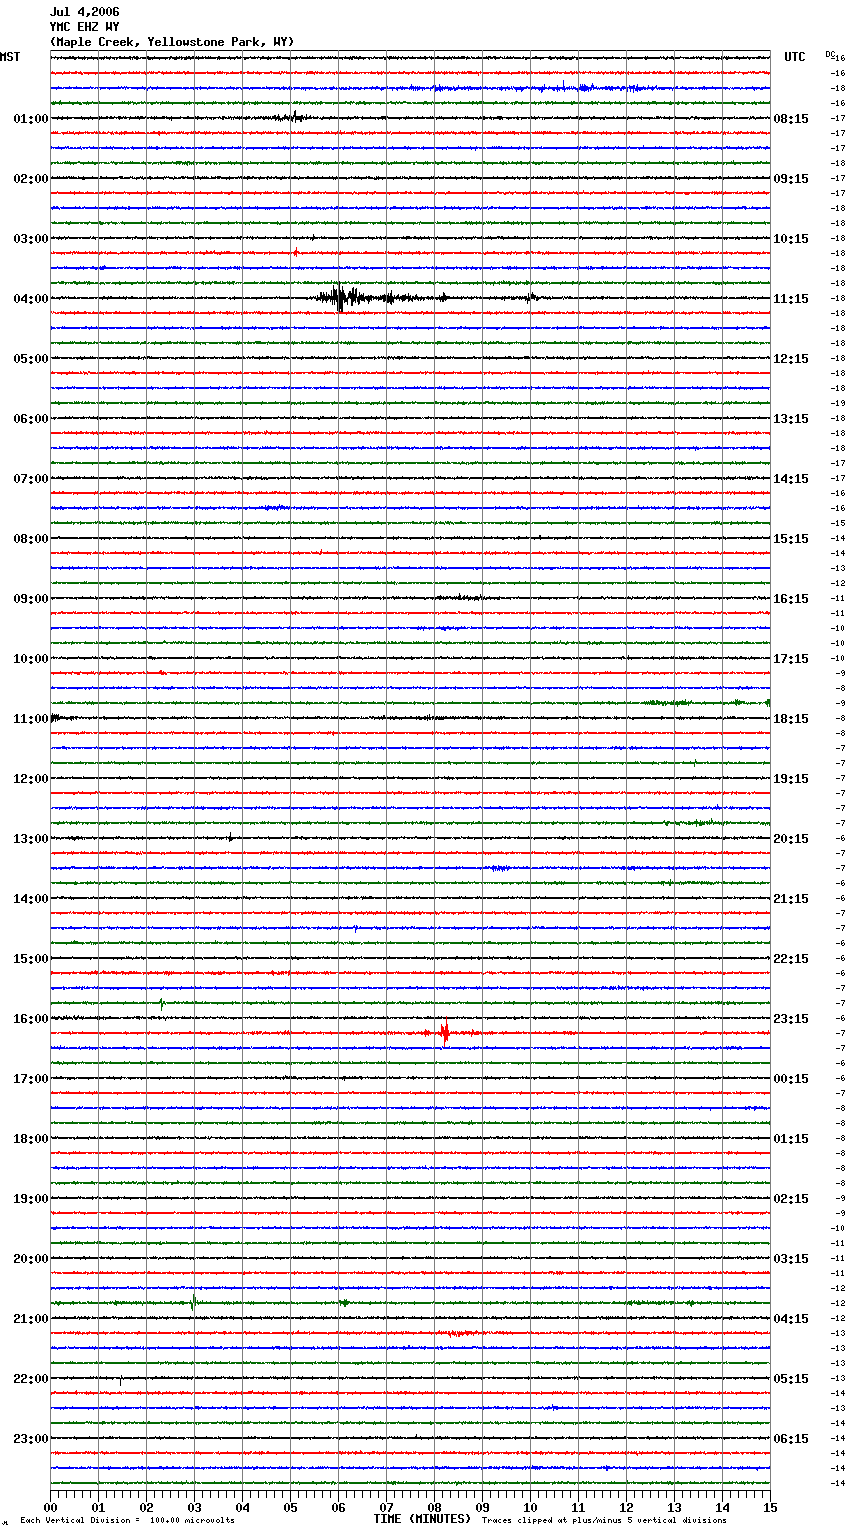The image size is (850, 1534).
Task: Select the 18:00 MST time label
Action: [x=31, y=1139]
